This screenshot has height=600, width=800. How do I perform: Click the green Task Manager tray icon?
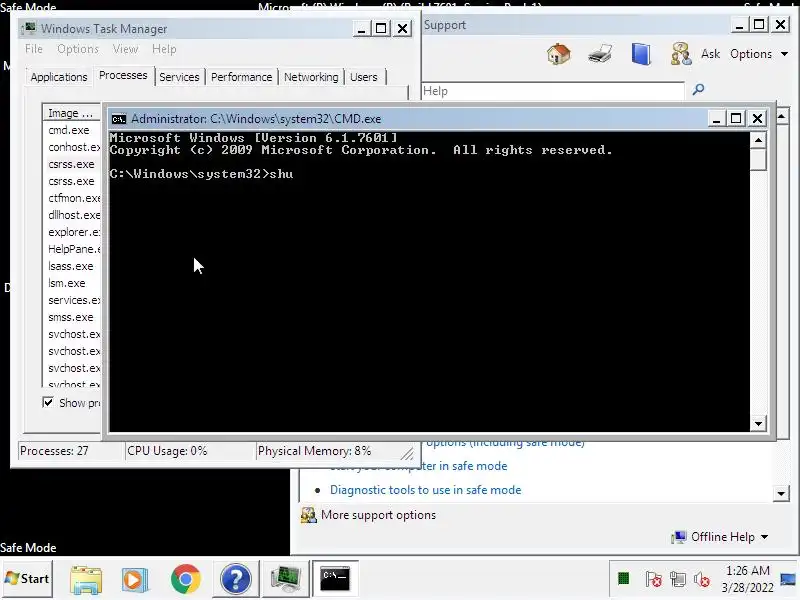click(x=623, y=579)
